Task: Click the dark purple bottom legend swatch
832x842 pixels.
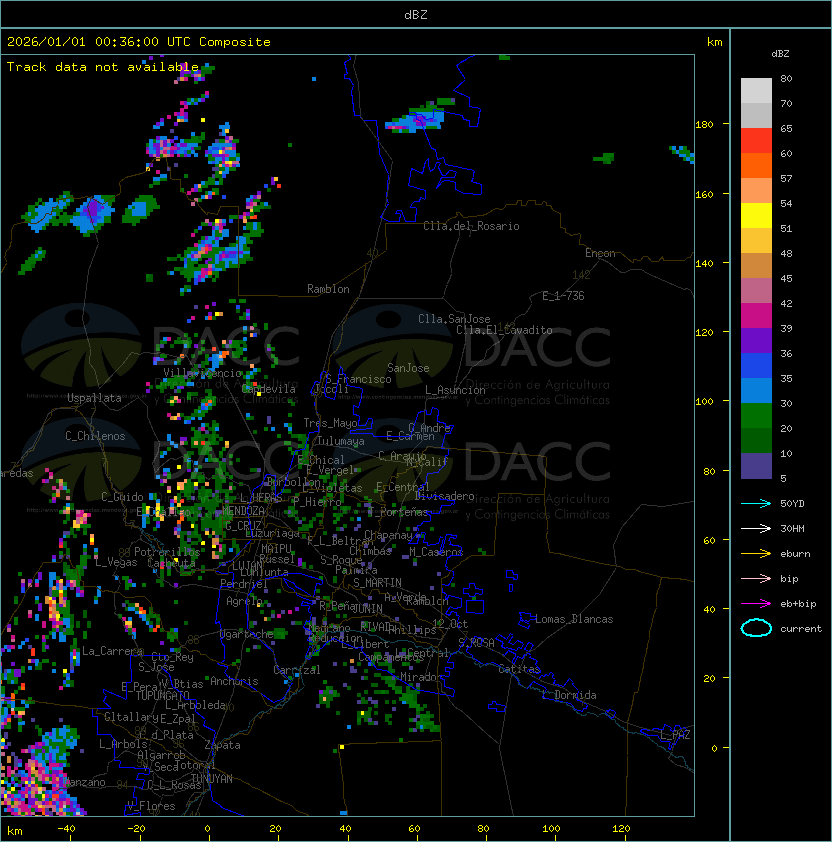Action: point(756,466)
